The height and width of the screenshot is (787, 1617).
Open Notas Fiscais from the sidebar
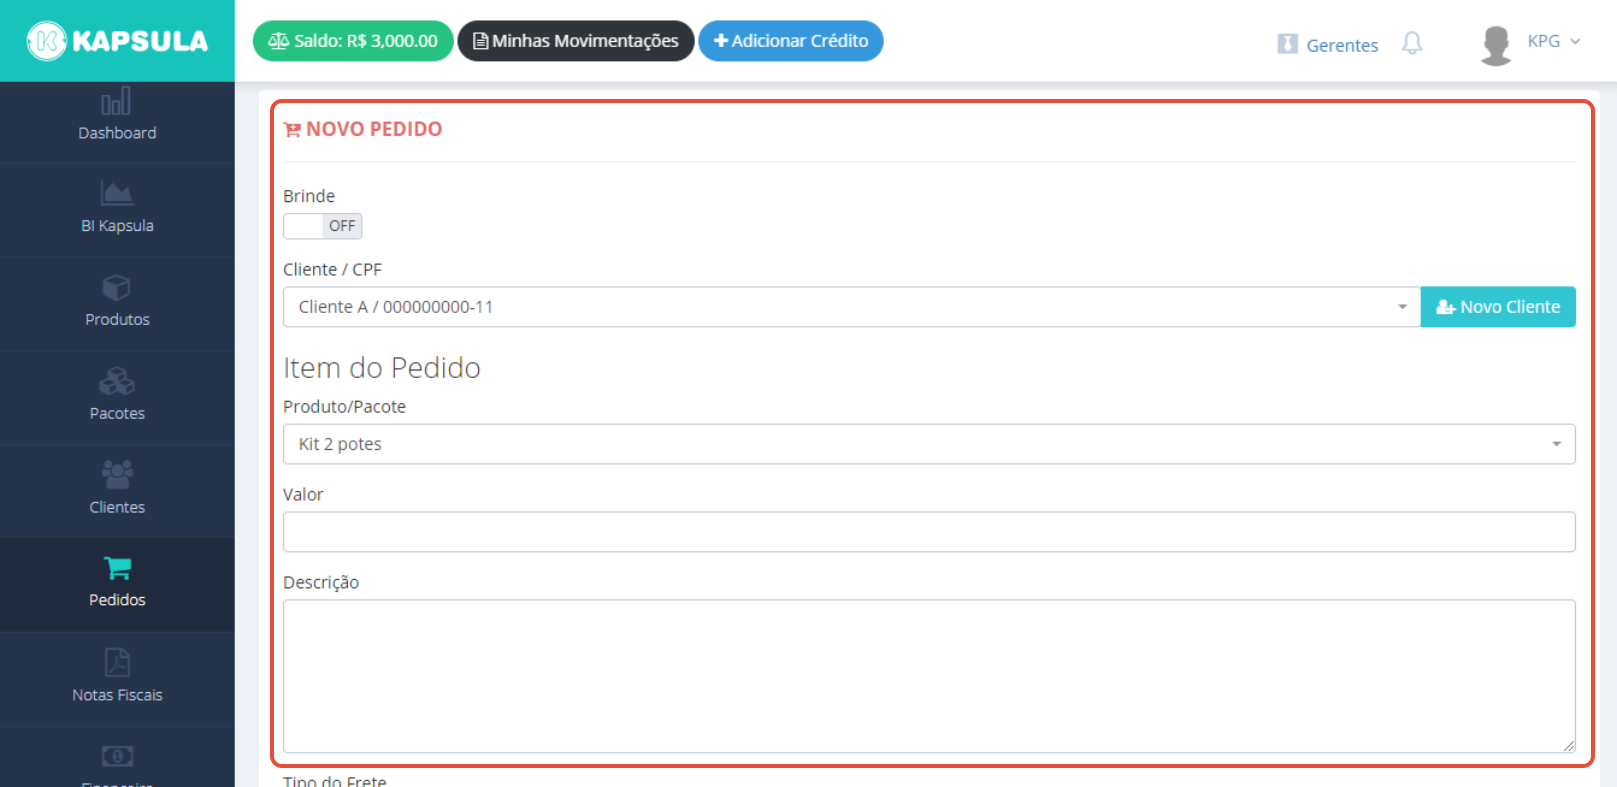[x=117, y=679]
